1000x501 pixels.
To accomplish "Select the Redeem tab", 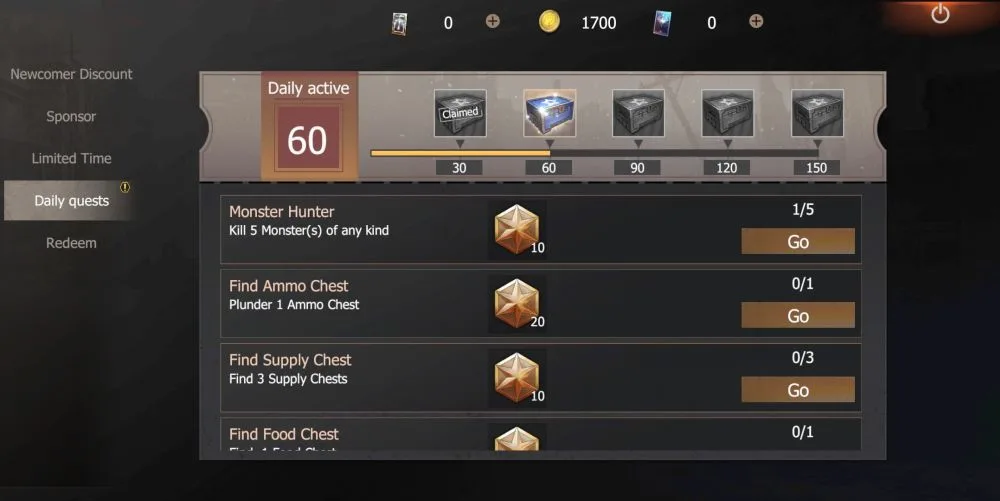I will pos(71,243).
